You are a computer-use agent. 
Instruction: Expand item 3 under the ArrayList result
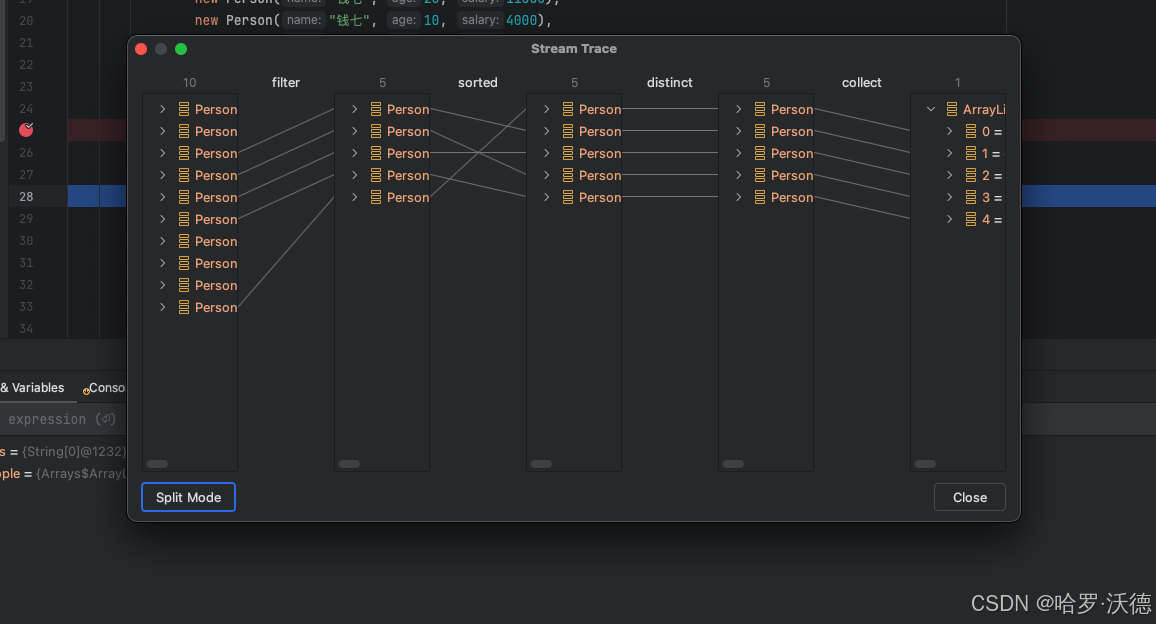click(949, 197)
